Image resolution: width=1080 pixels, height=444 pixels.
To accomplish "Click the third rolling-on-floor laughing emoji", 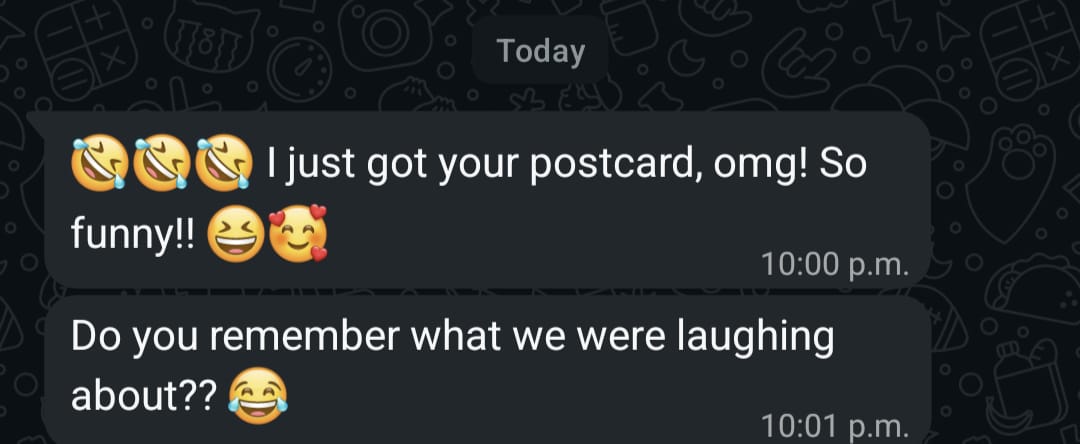I will 225,162.
